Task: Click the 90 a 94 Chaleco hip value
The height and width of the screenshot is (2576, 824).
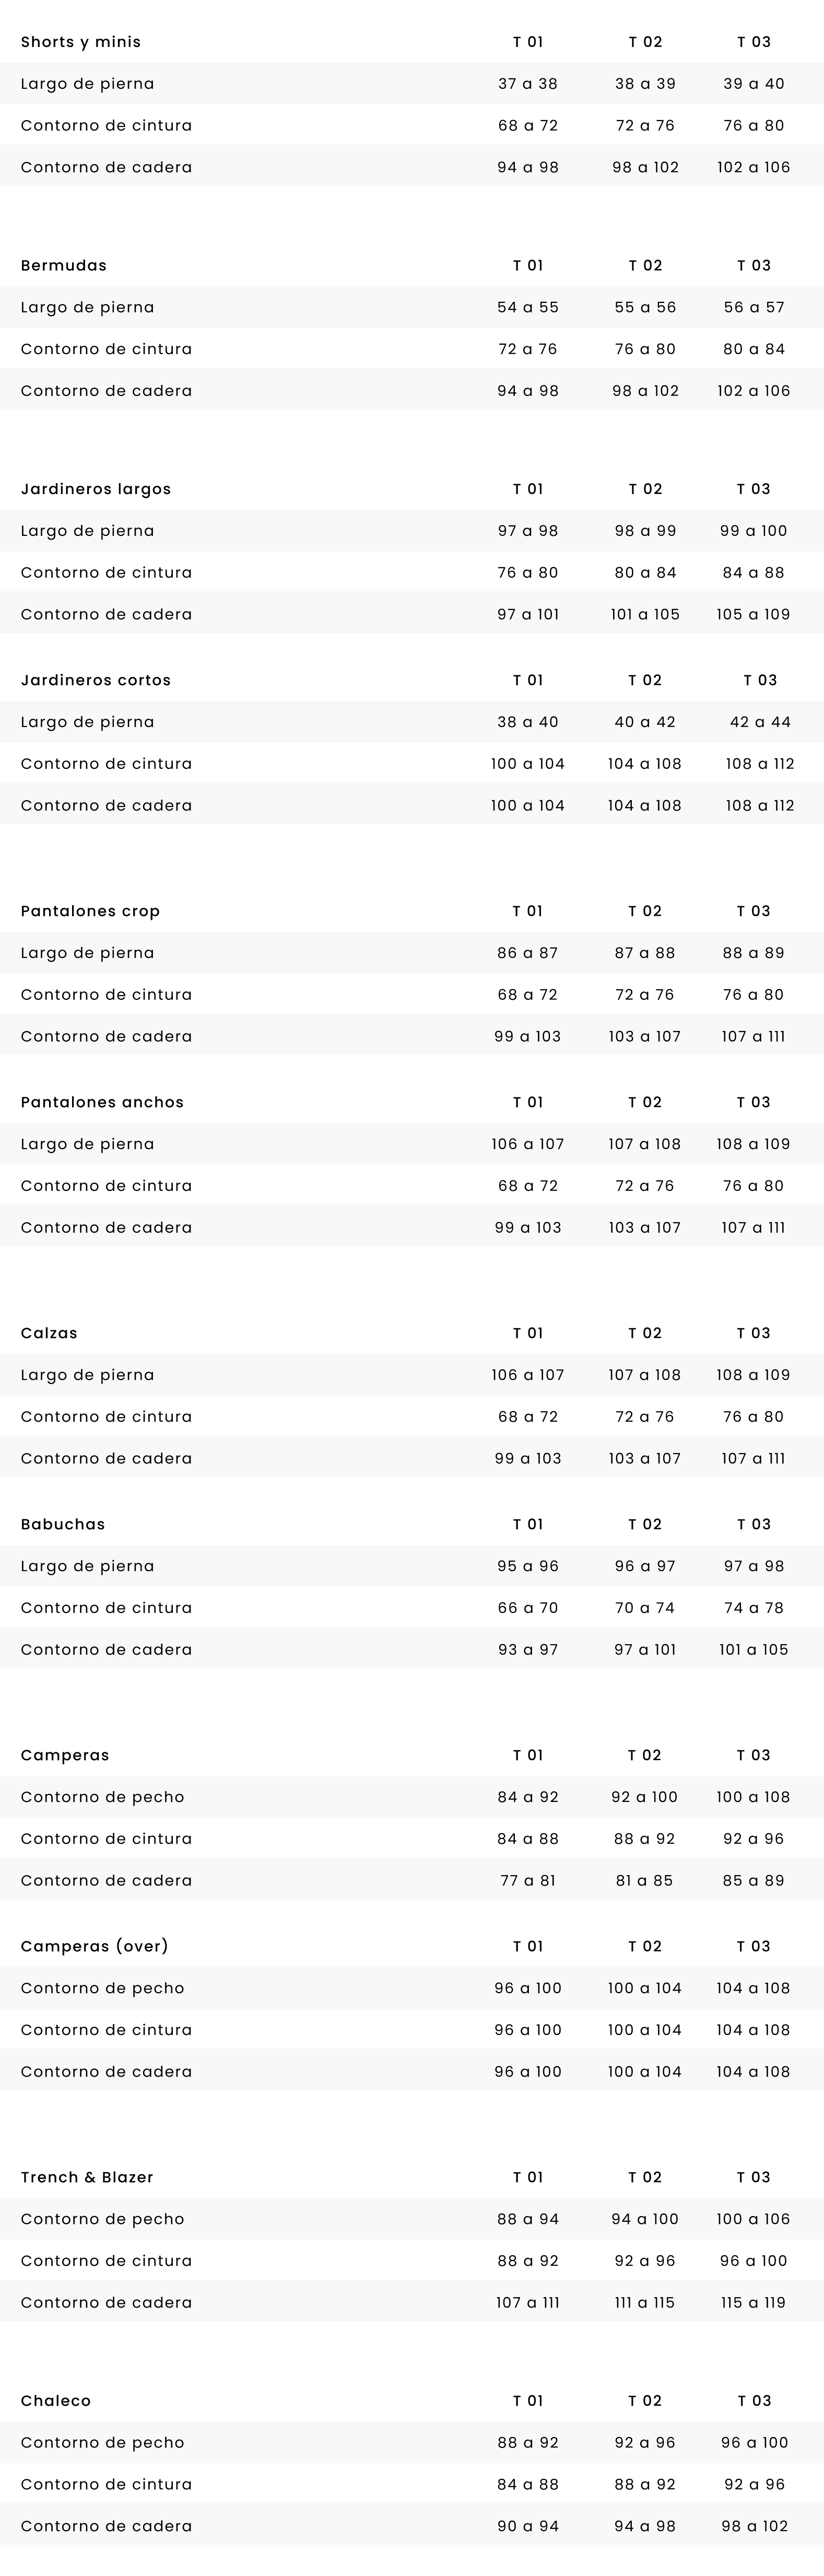Action: (x=528, y=2526)
